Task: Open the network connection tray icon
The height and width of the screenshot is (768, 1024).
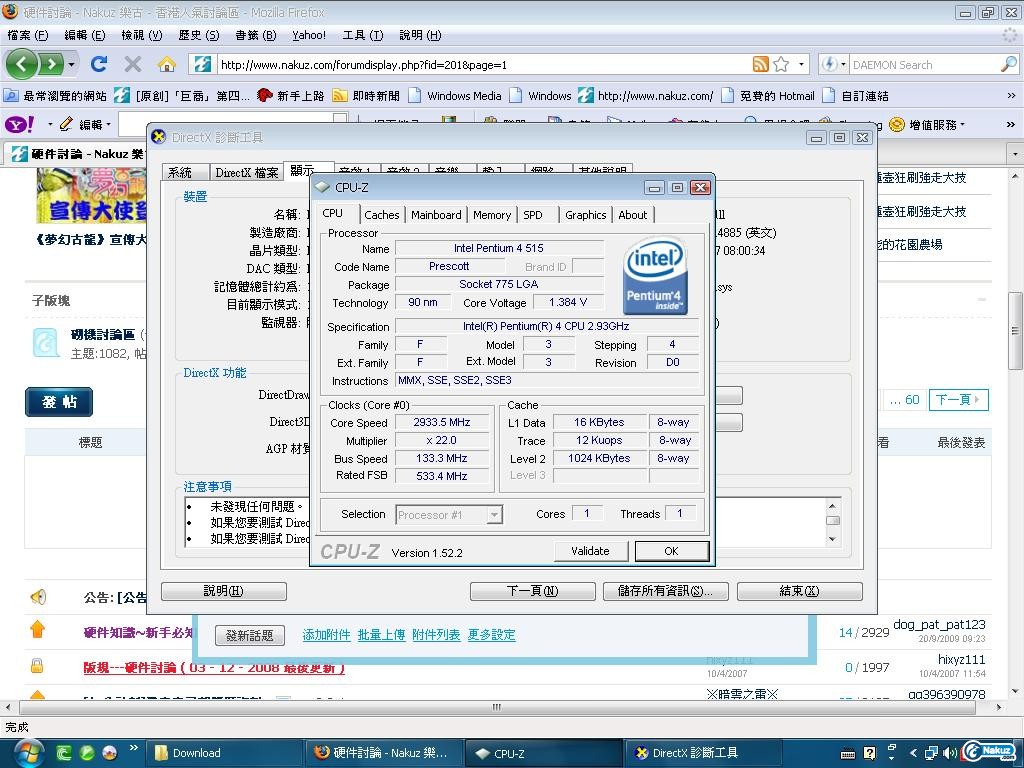Action: pos(932,754)
